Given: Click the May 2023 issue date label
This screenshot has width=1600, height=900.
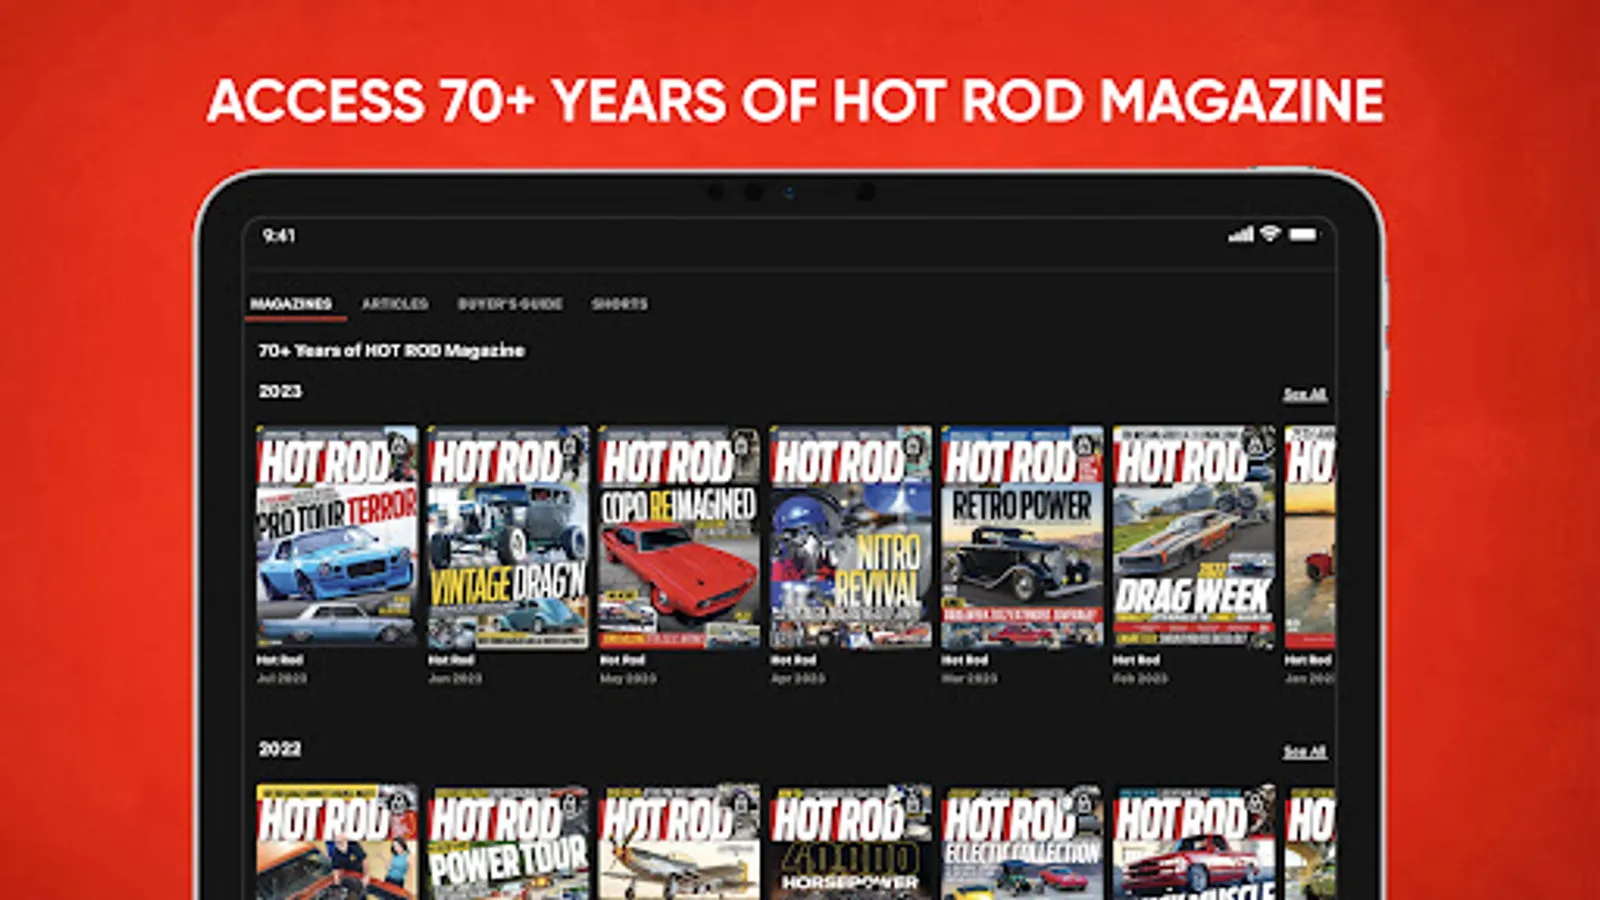Looking at the screenshot, I should click(x=628, y=678).
